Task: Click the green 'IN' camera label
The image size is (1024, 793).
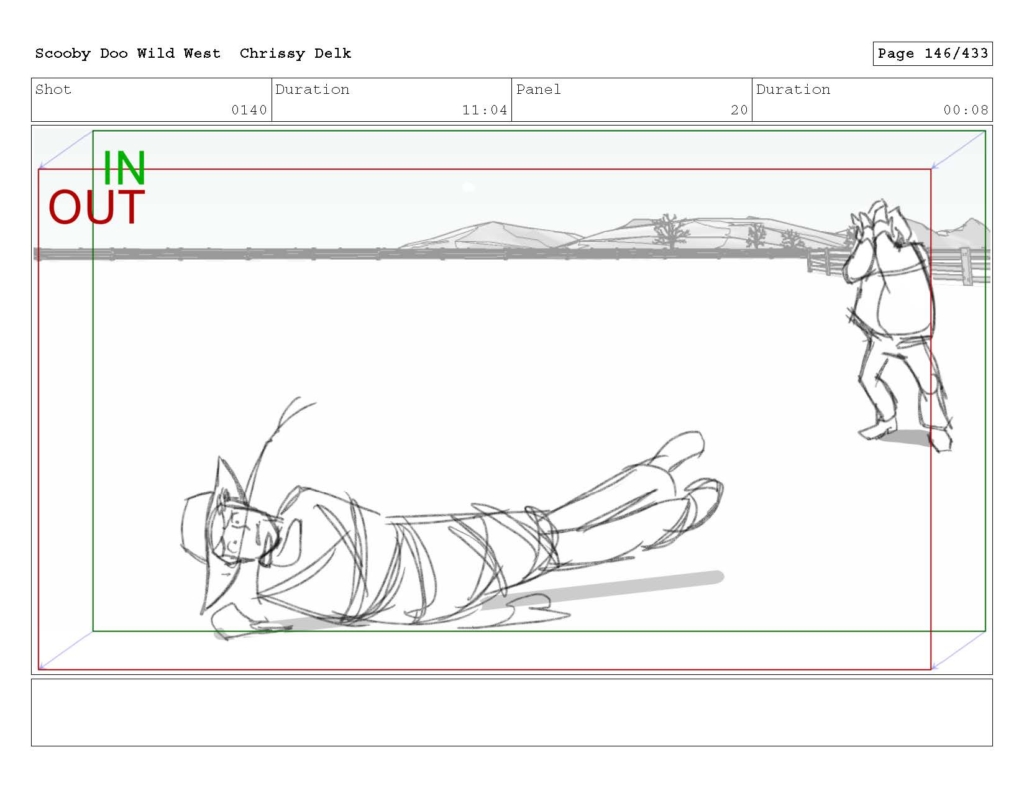Action: [x=124, y=168]
